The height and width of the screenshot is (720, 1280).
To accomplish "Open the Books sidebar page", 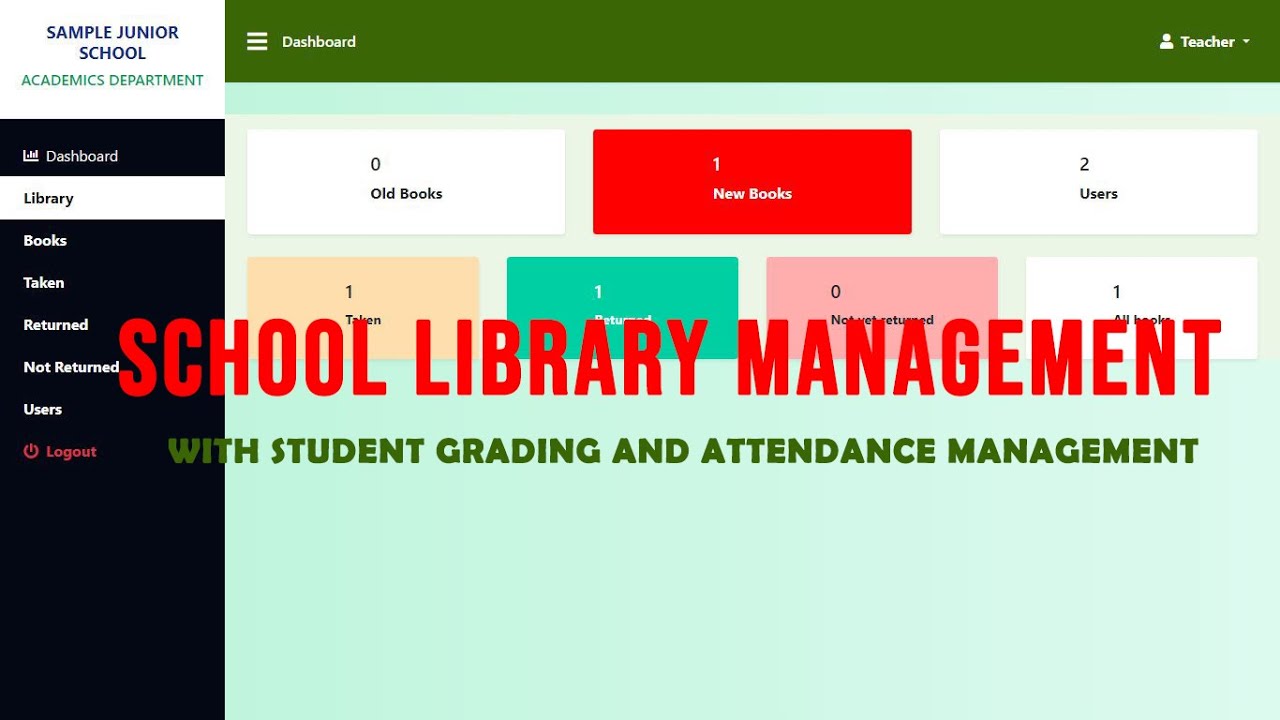I will point(112,240).
